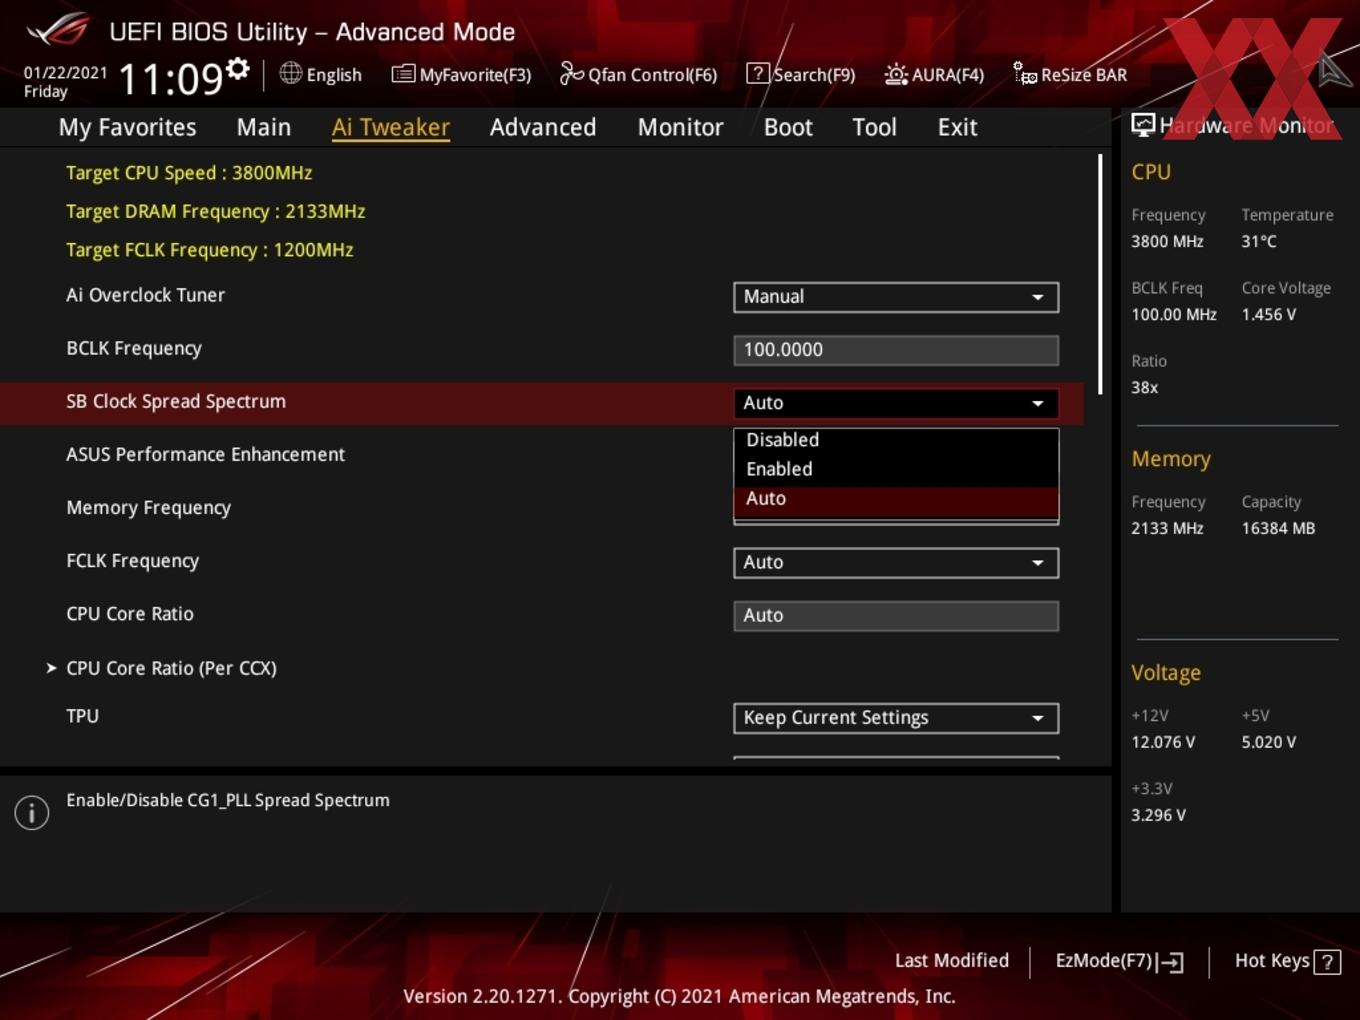Click Target DRAM Frequency : 2133MHz text

coord(215,212)
